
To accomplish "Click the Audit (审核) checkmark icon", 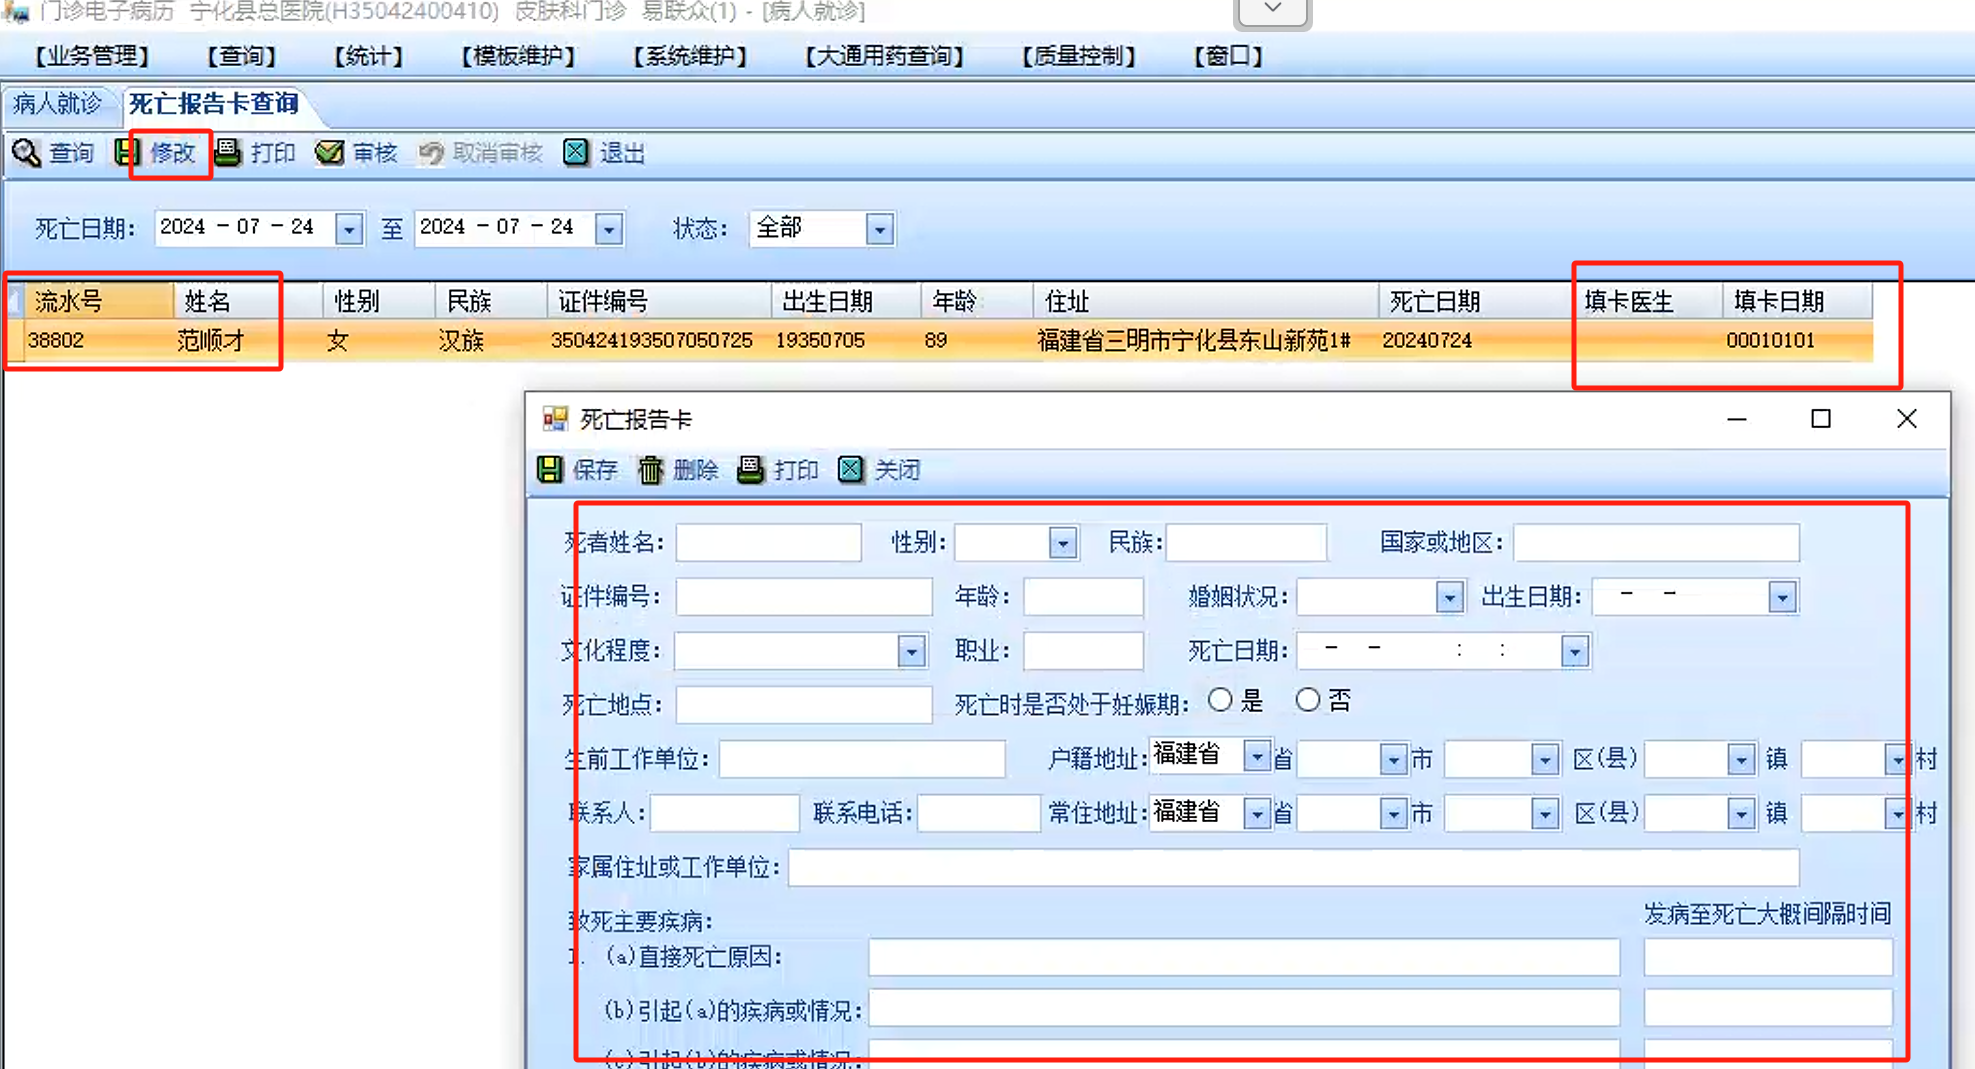I will (329, 153).
